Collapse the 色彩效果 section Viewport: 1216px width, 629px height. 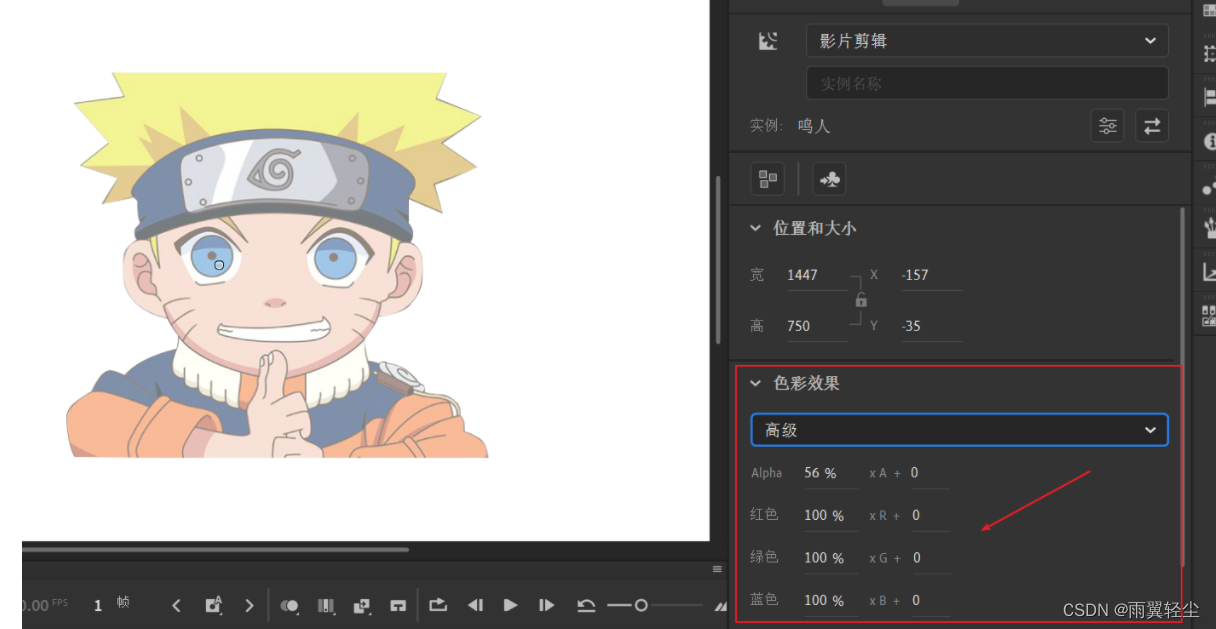click(756, 383)
